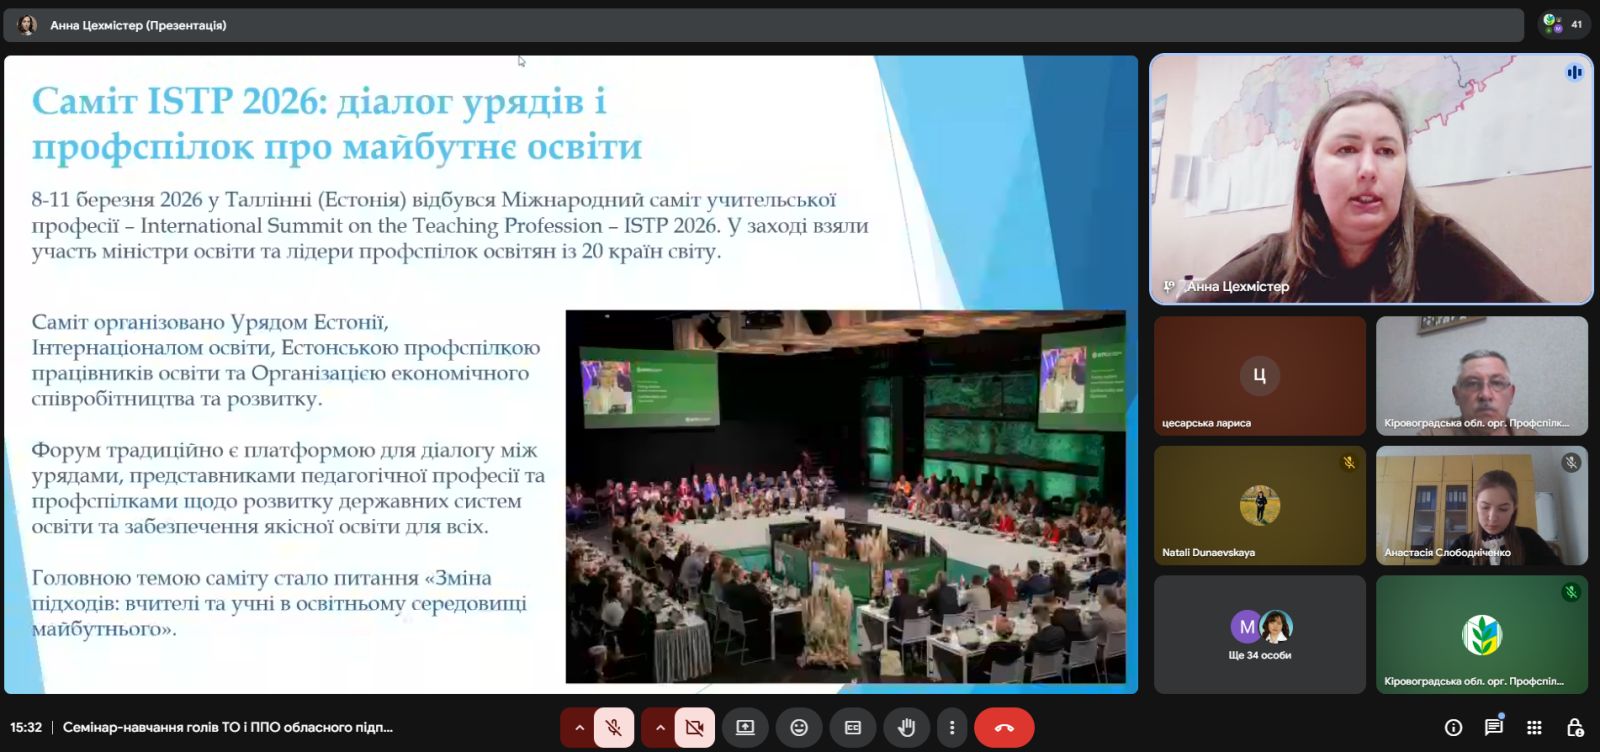The image size is (1600, 752).
Task: Open the chat panel
Action: (1493, 727)
